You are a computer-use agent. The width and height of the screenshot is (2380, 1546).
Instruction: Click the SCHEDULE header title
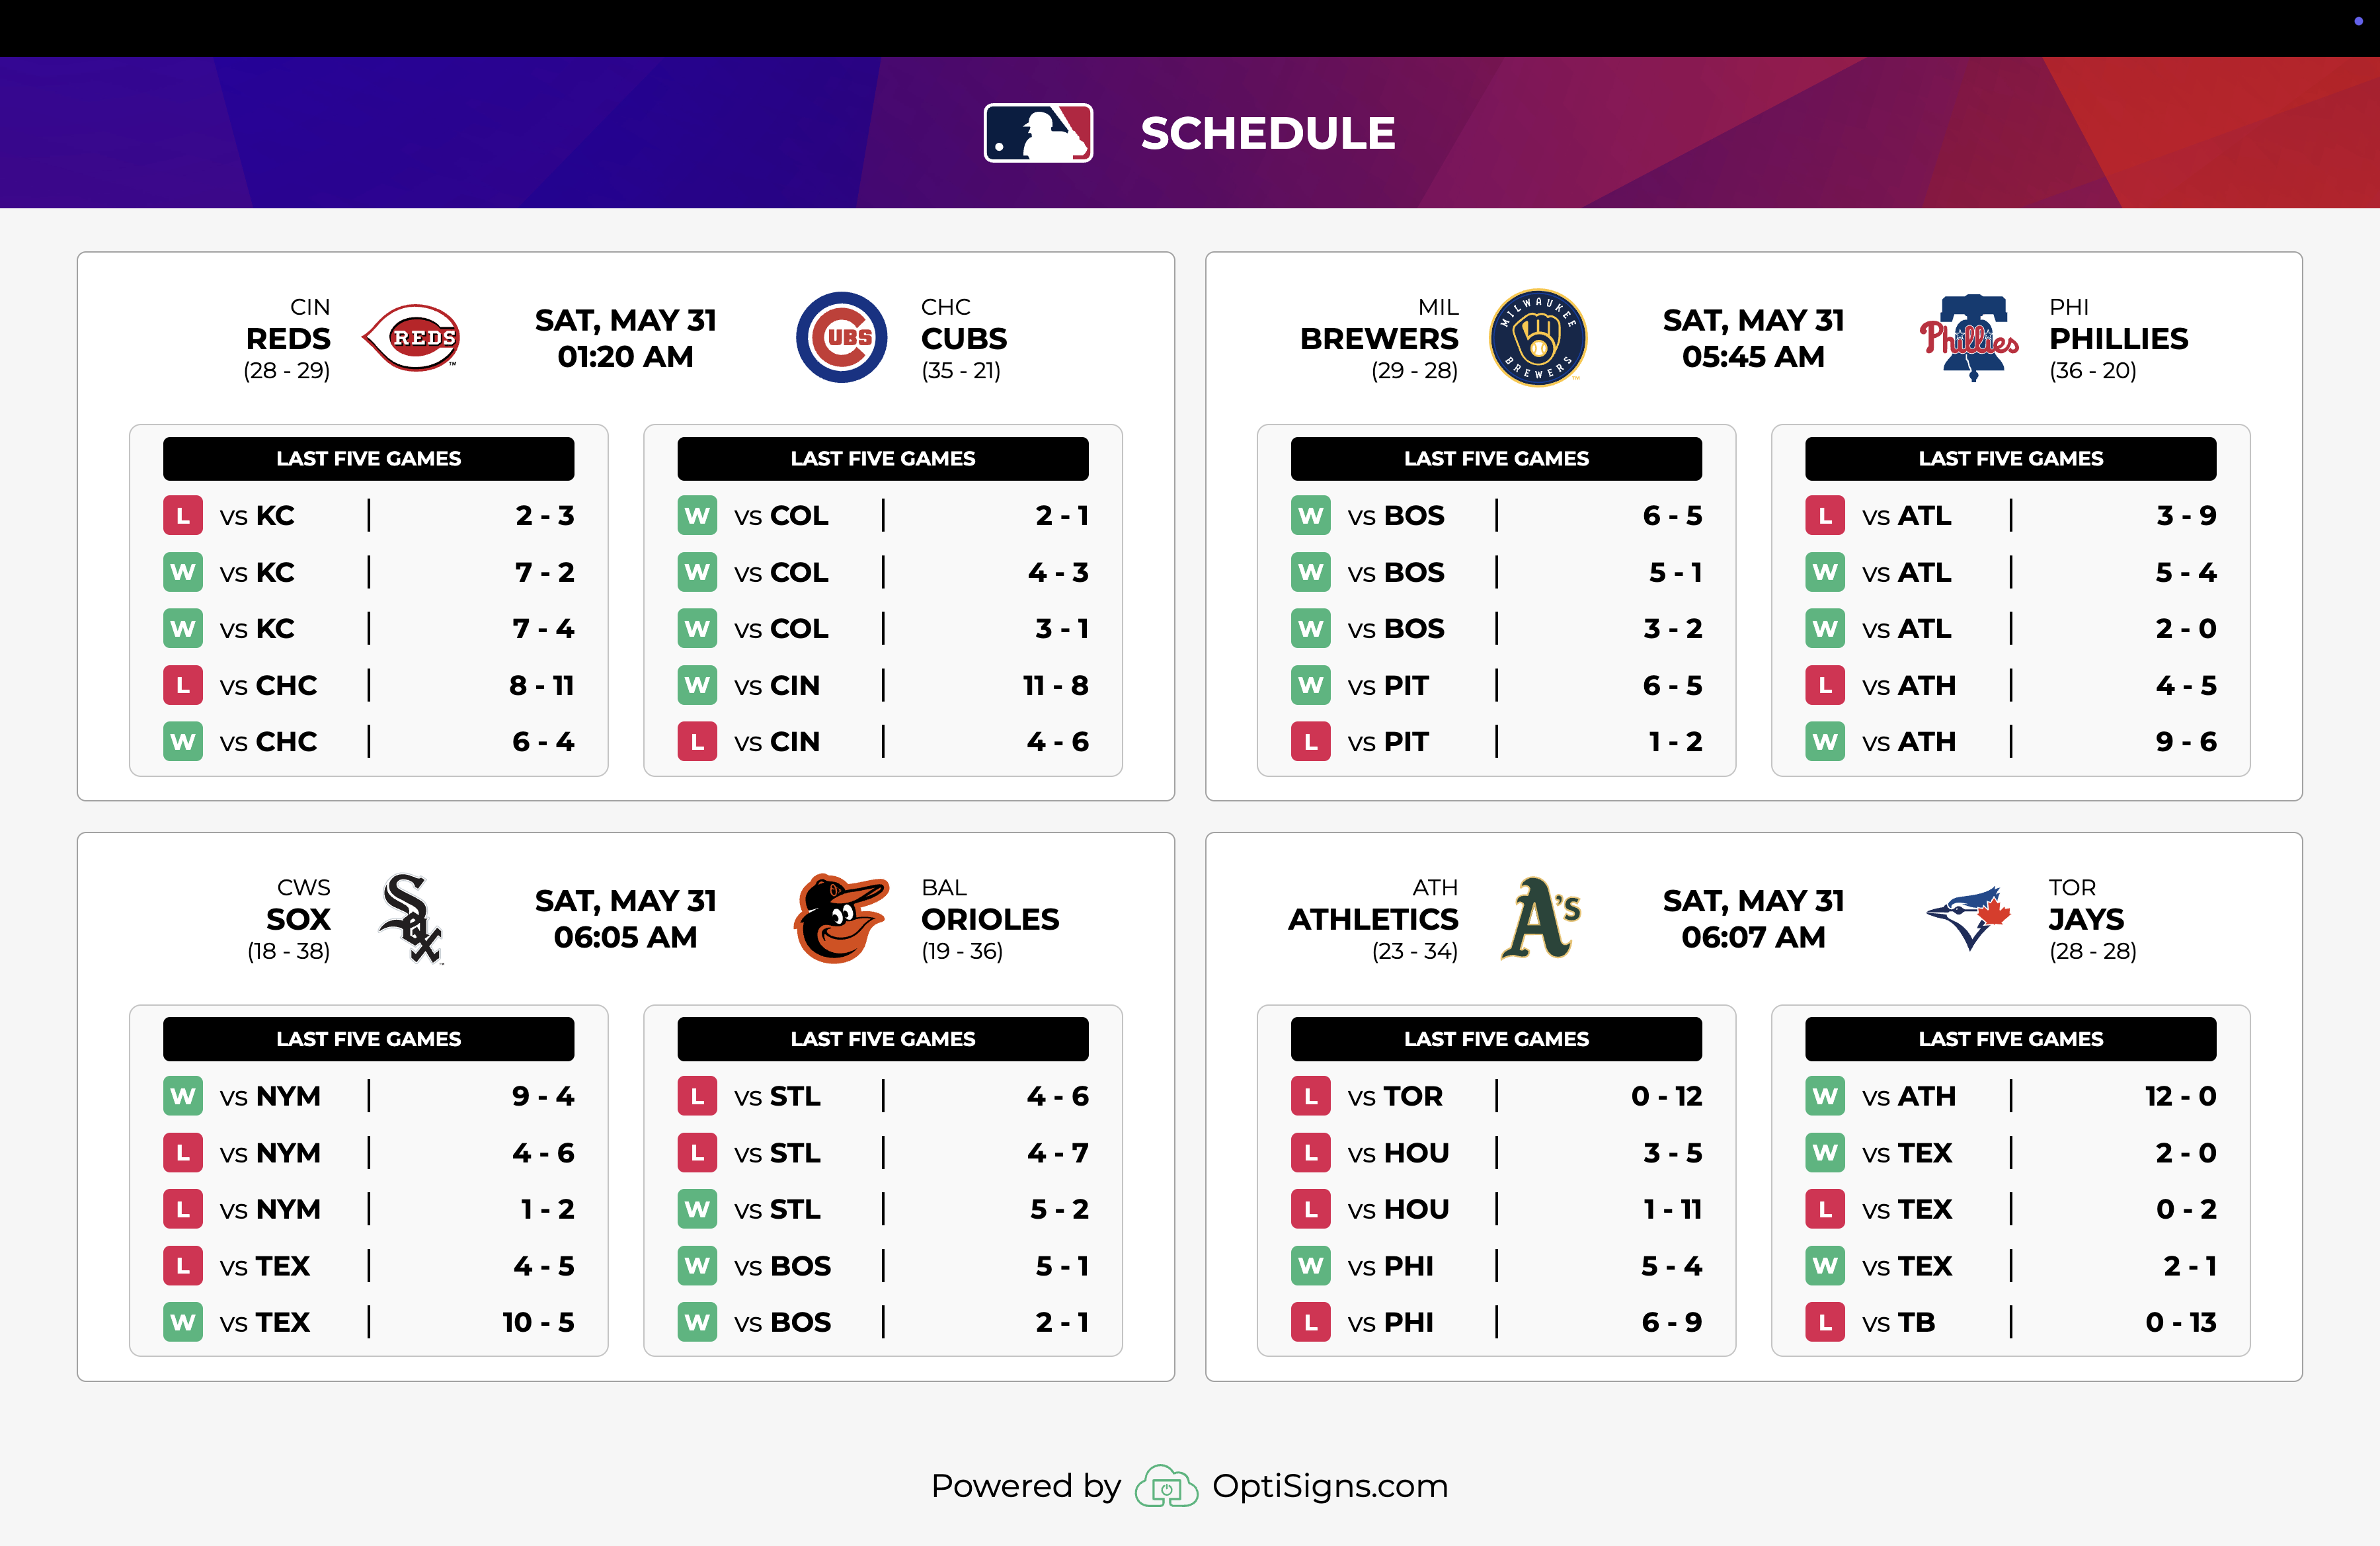tap(1268, 134)
